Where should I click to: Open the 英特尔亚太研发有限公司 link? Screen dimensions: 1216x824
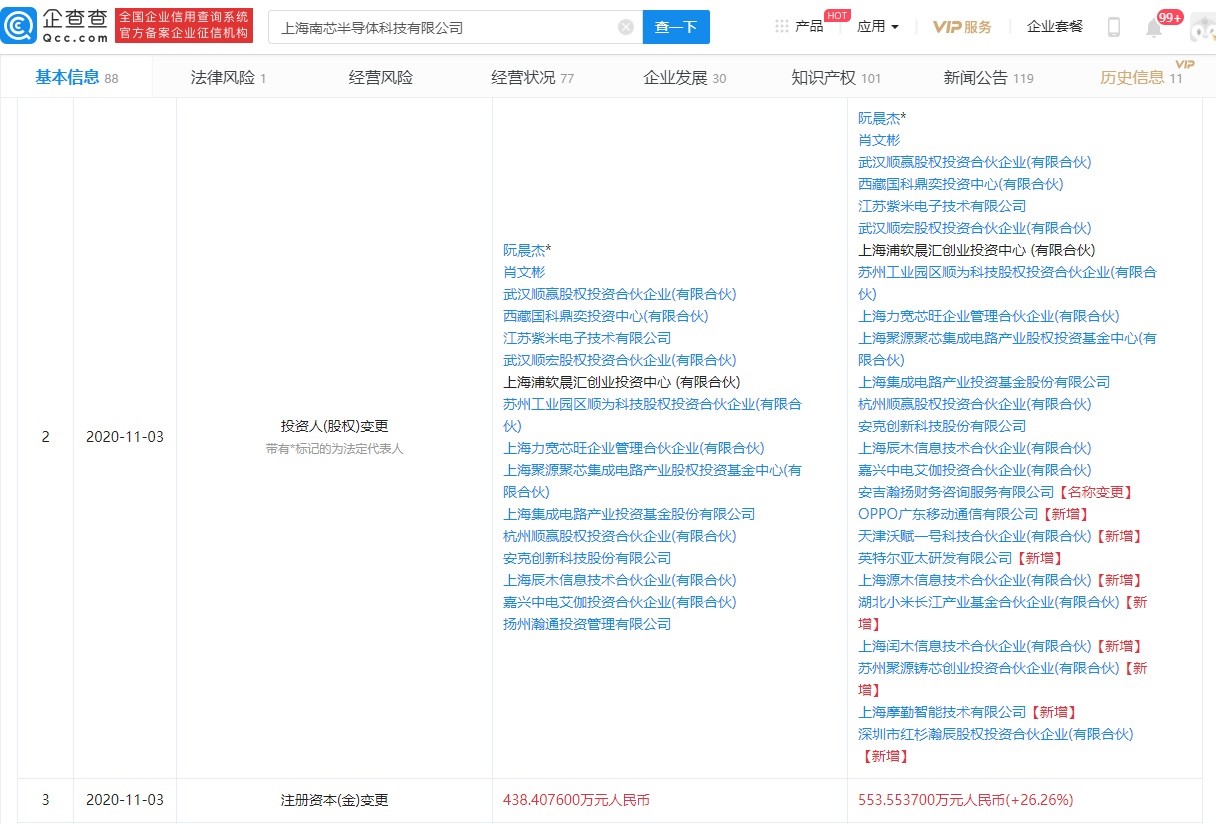click(x=935, y=558)
